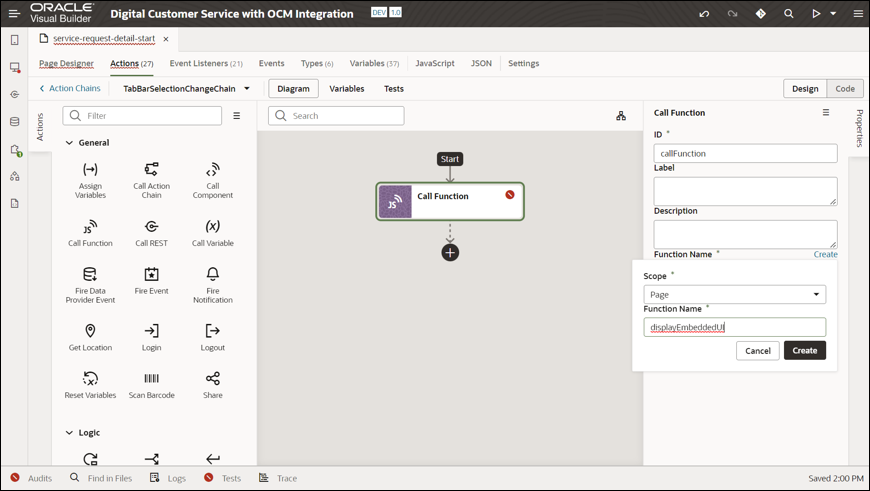Image resolution: width=870 pixels, height=491 pixels.
Task: Open Call Function properties menu icon
Action: point(826,113)
